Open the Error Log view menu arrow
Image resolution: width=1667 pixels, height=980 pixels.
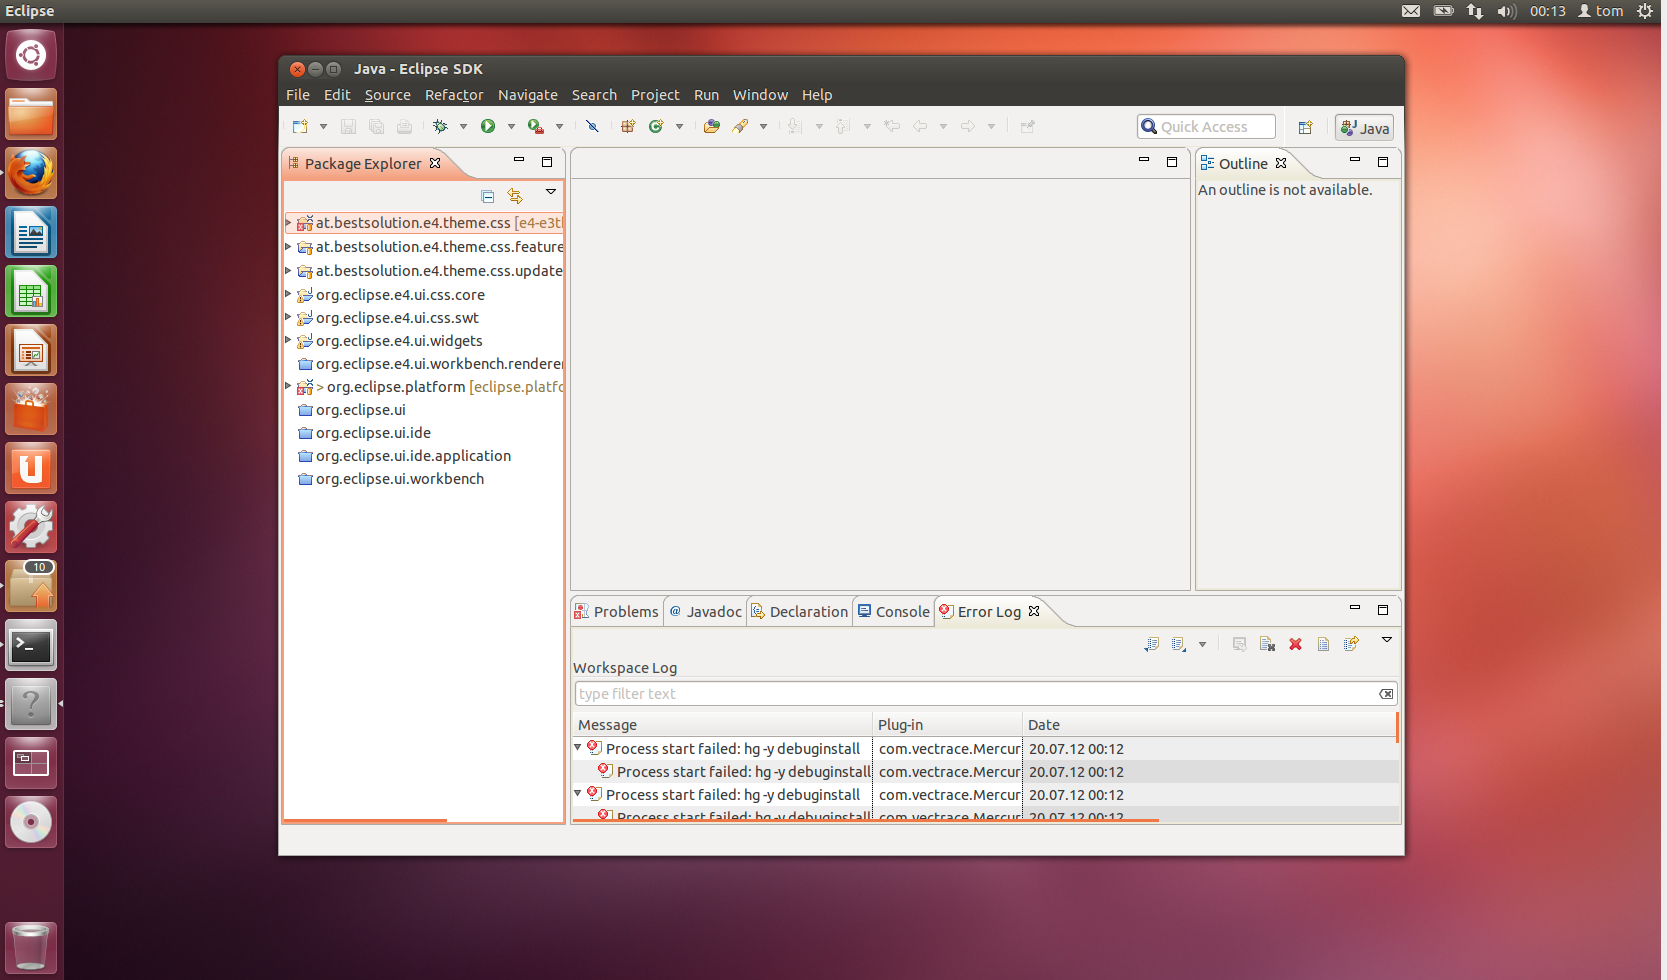pyautogui.click(x=1387, y=640)
